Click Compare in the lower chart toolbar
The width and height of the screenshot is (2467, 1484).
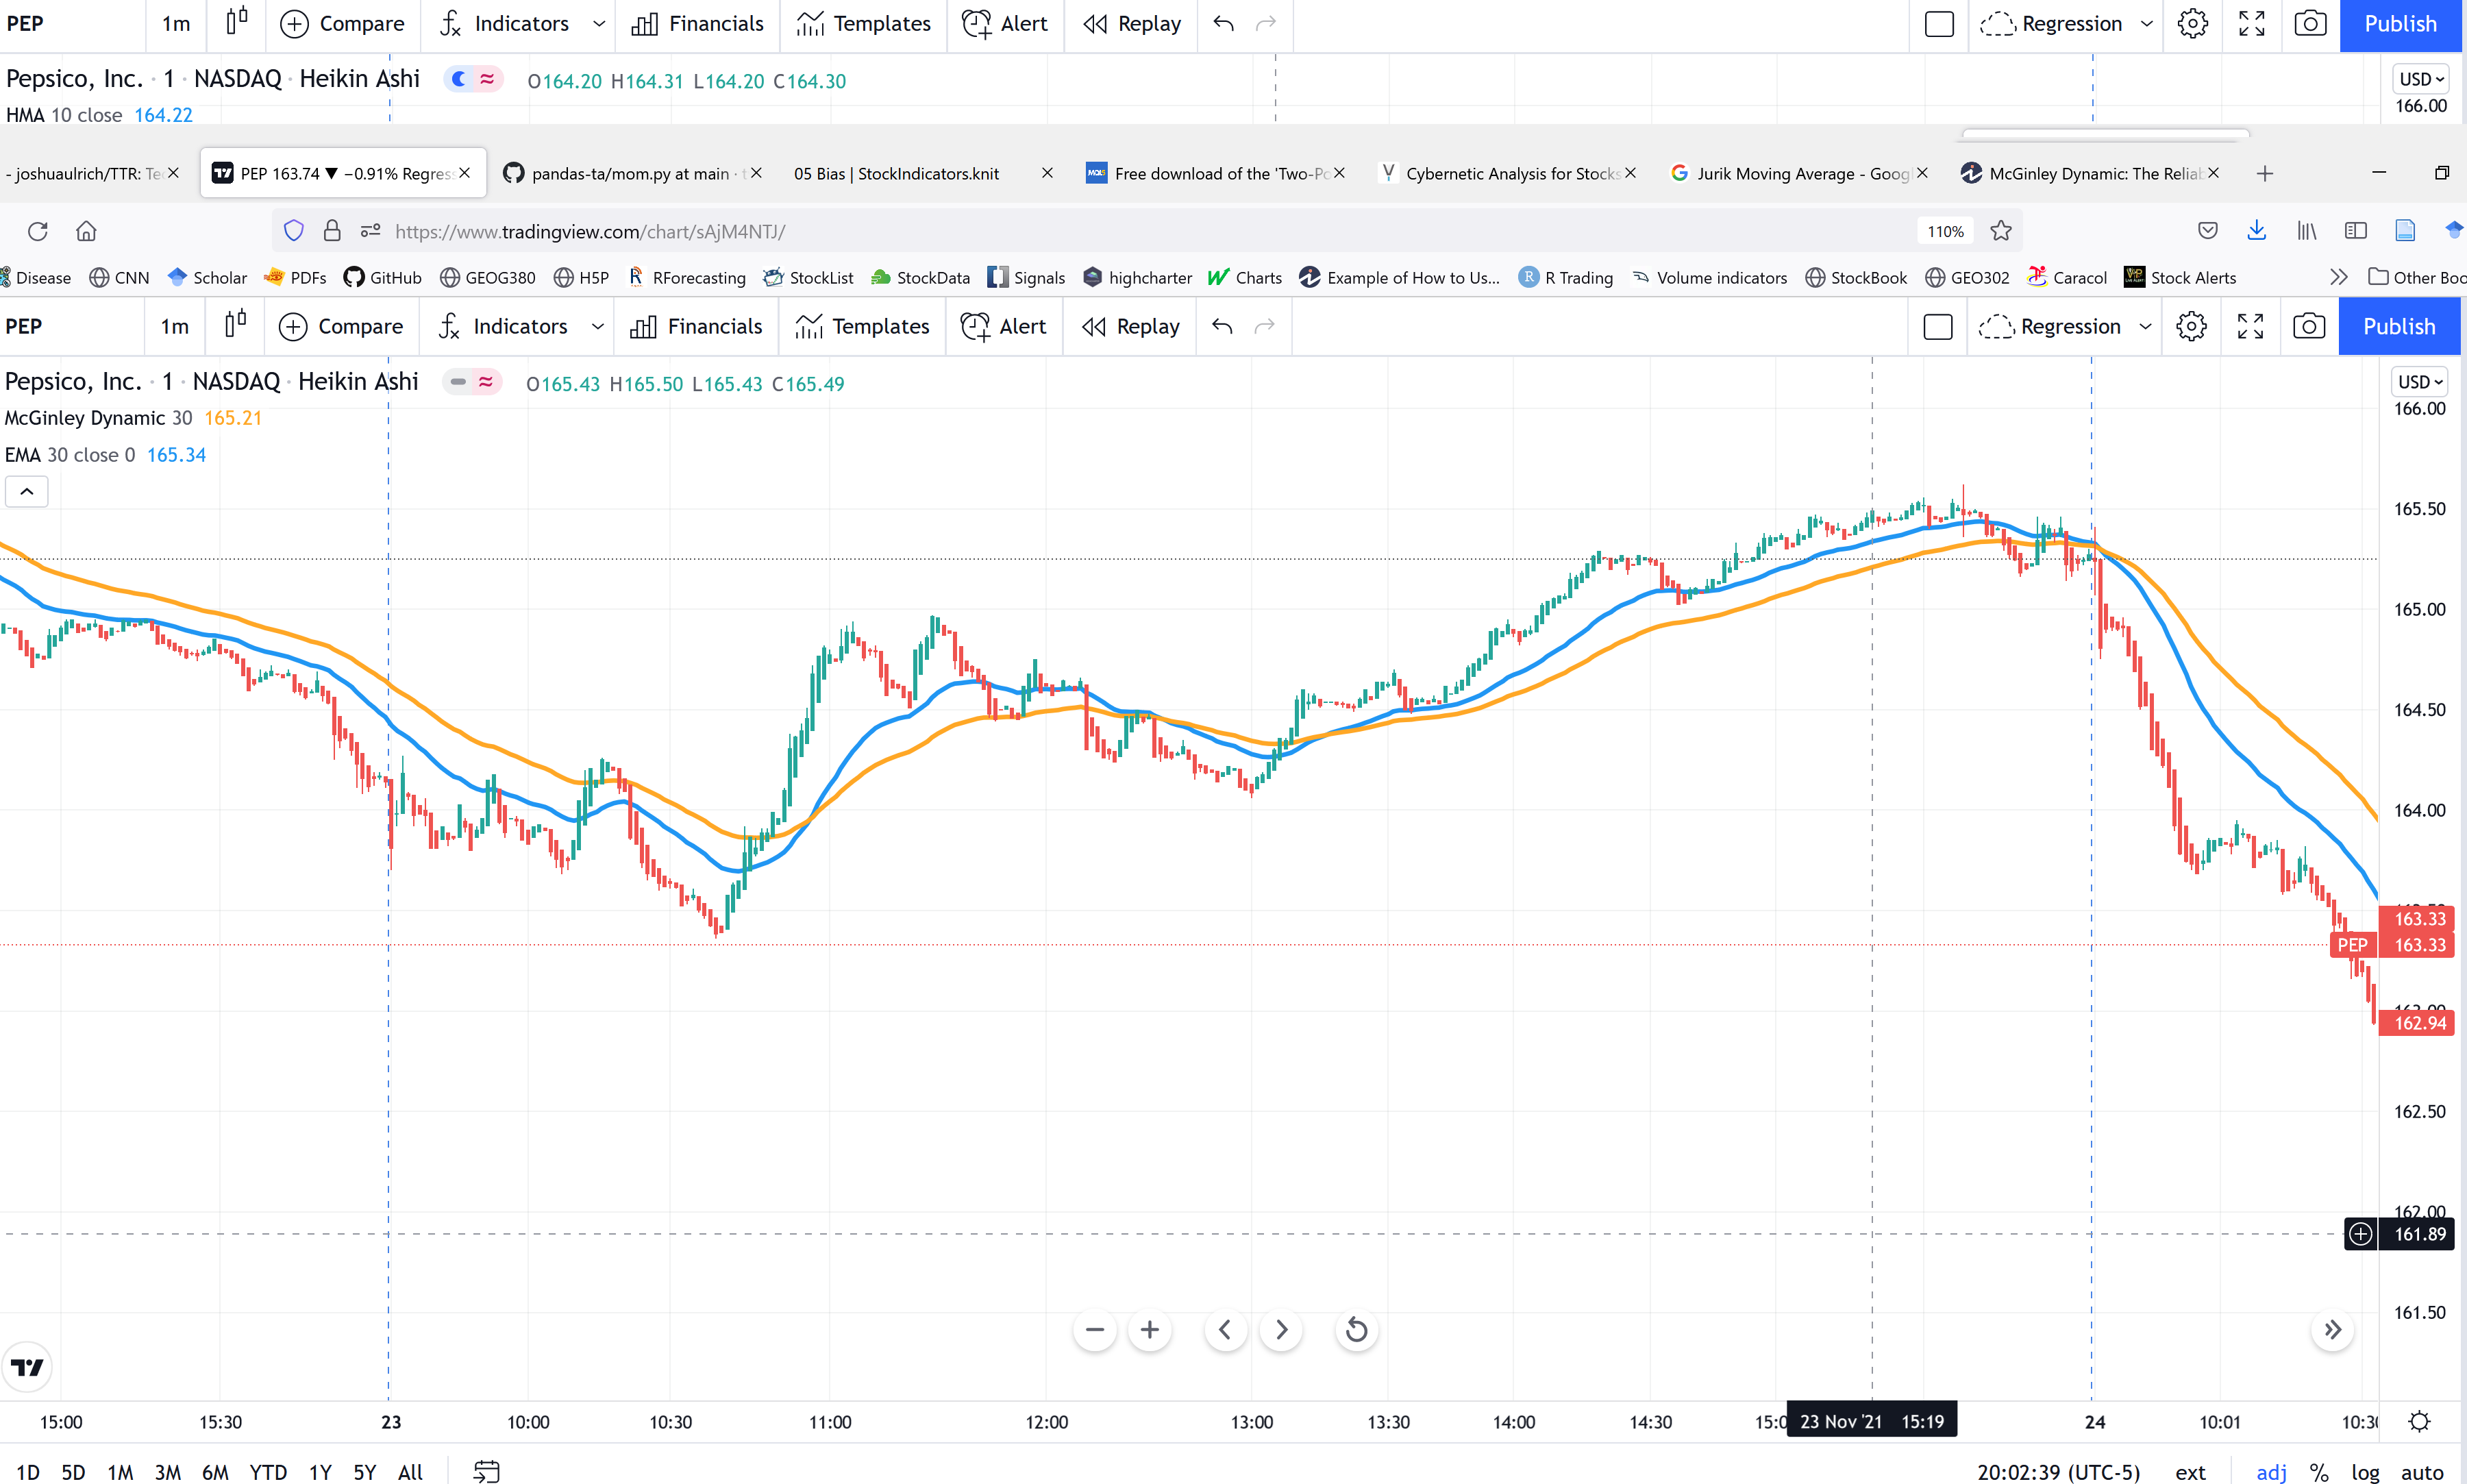coord(341,326)
